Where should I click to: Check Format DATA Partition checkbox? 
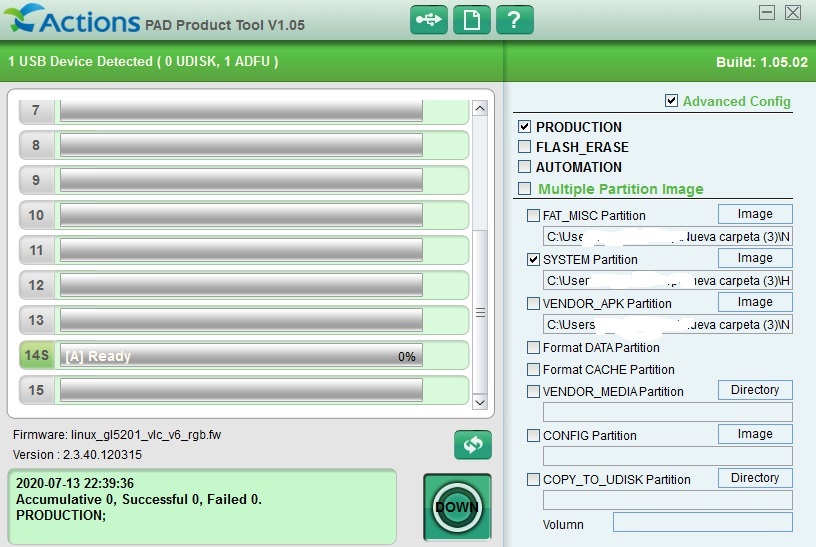click(533, 347)
